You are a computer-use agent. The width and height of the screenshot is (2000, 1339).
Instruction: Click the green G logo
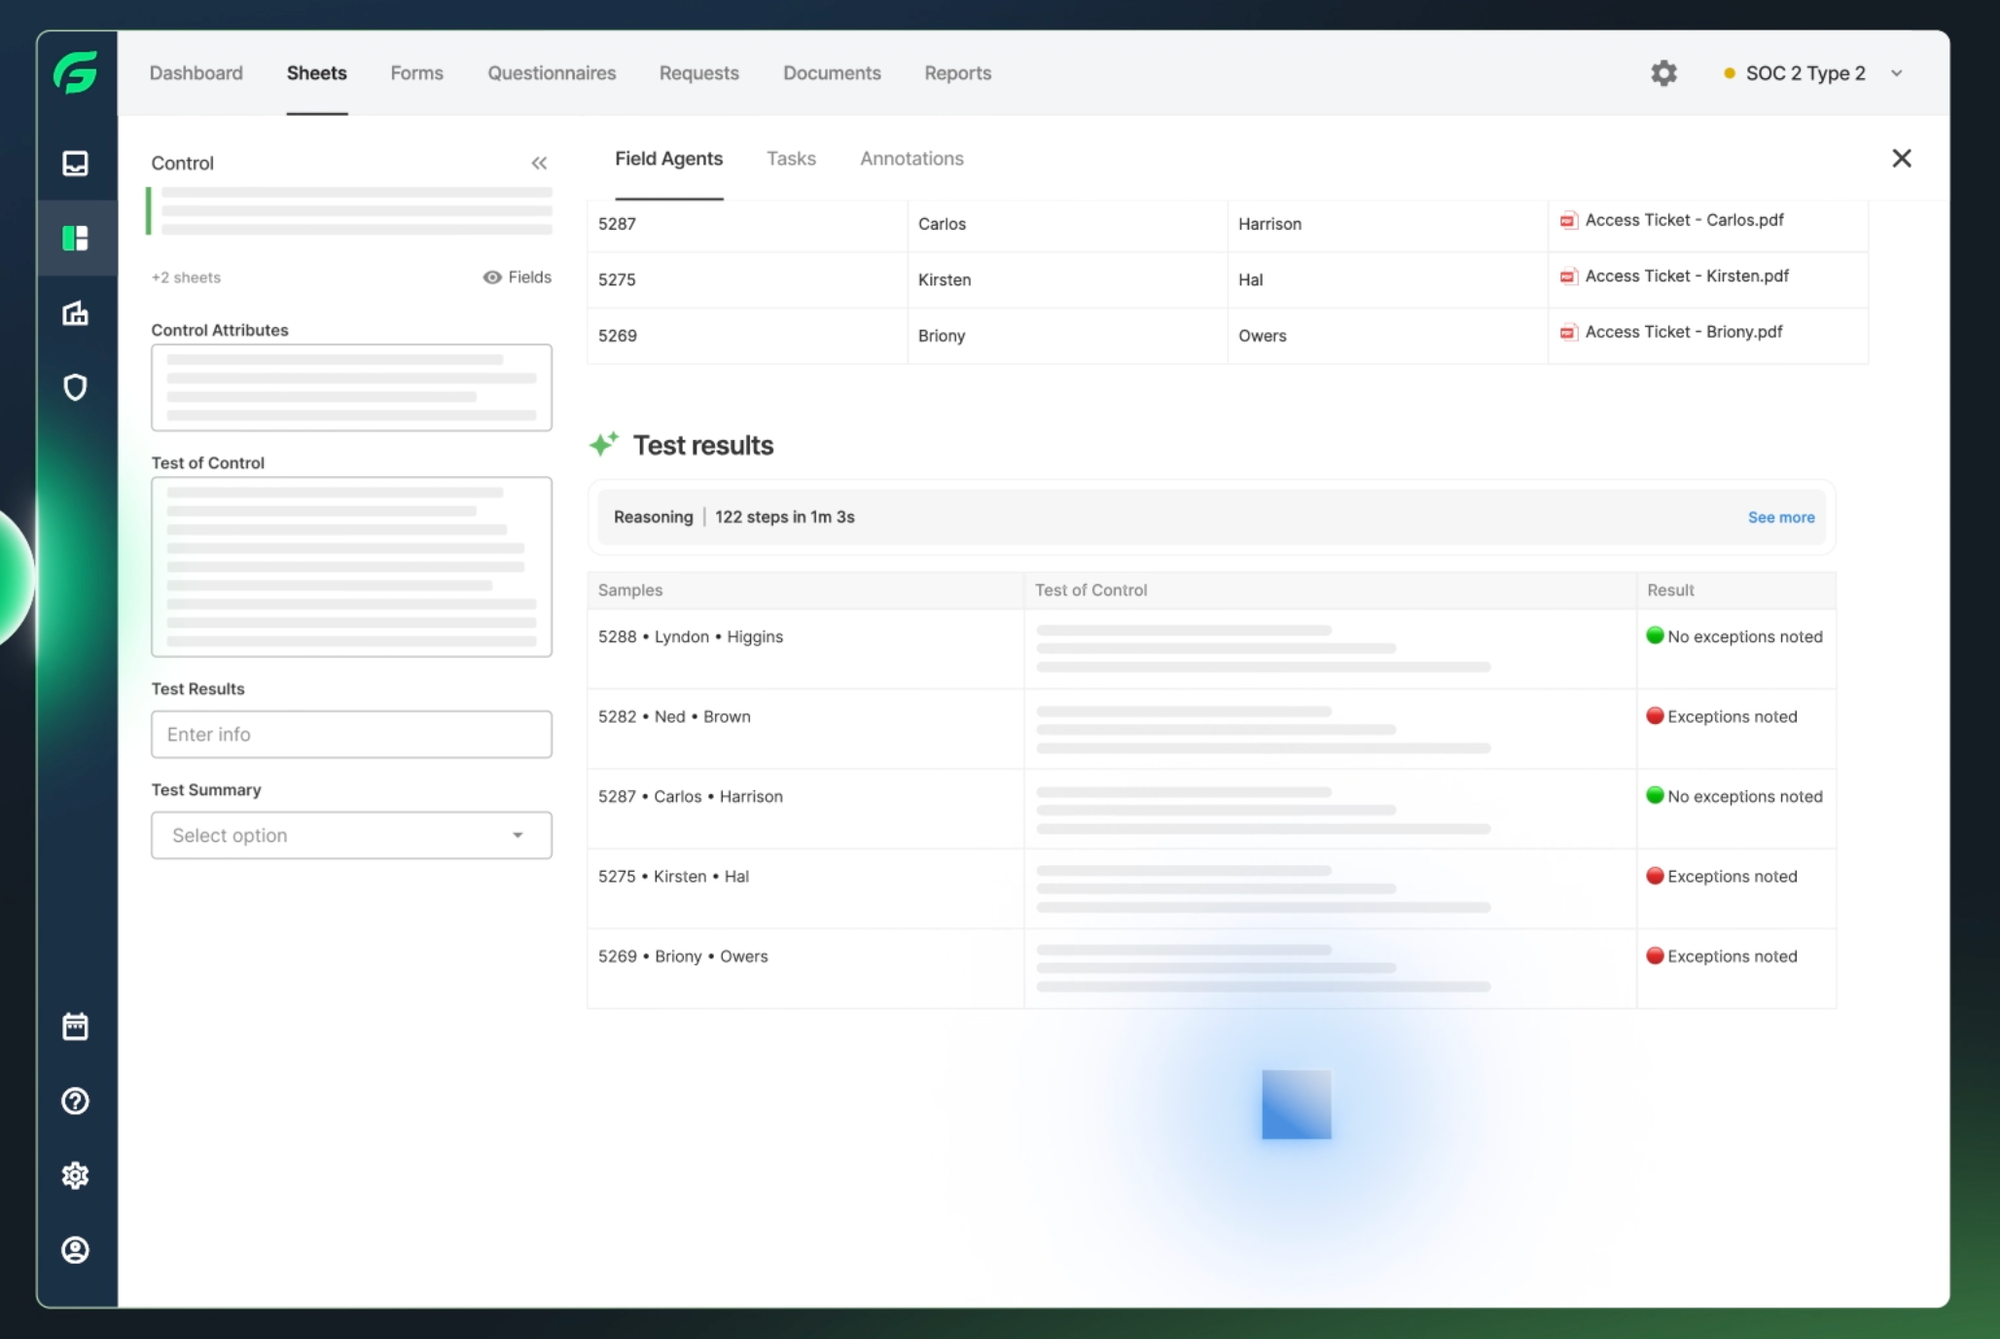(x=75, y=73)
